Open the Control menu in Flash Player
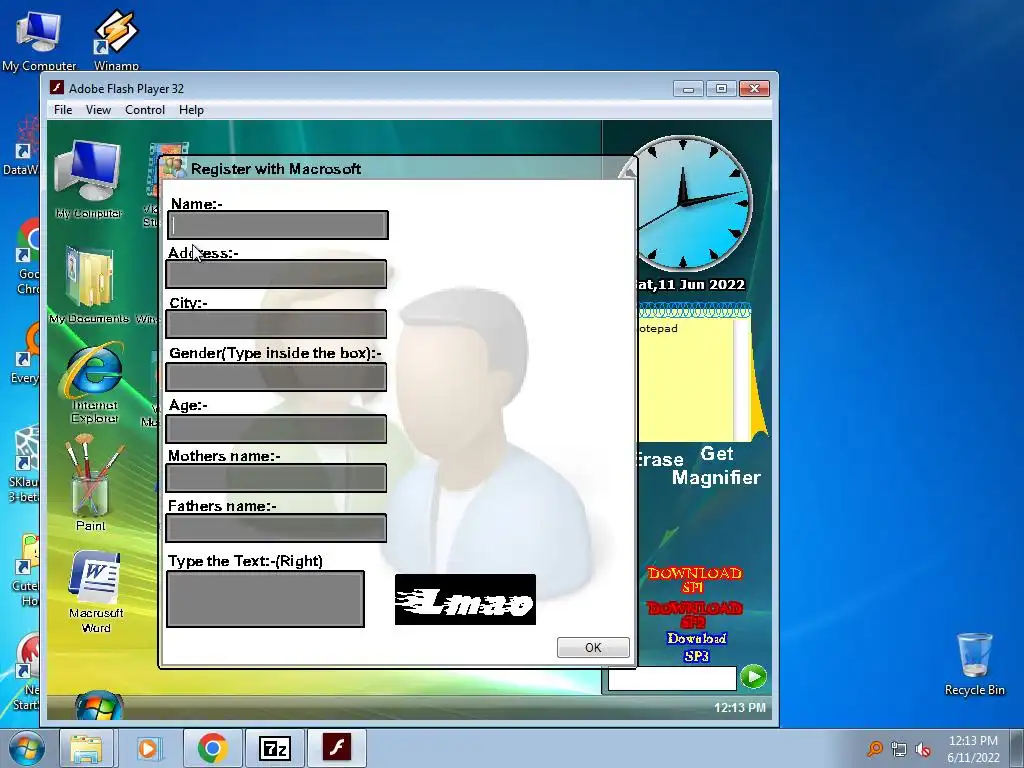This screenshot has width=1024, height=768. coord(144,110)
